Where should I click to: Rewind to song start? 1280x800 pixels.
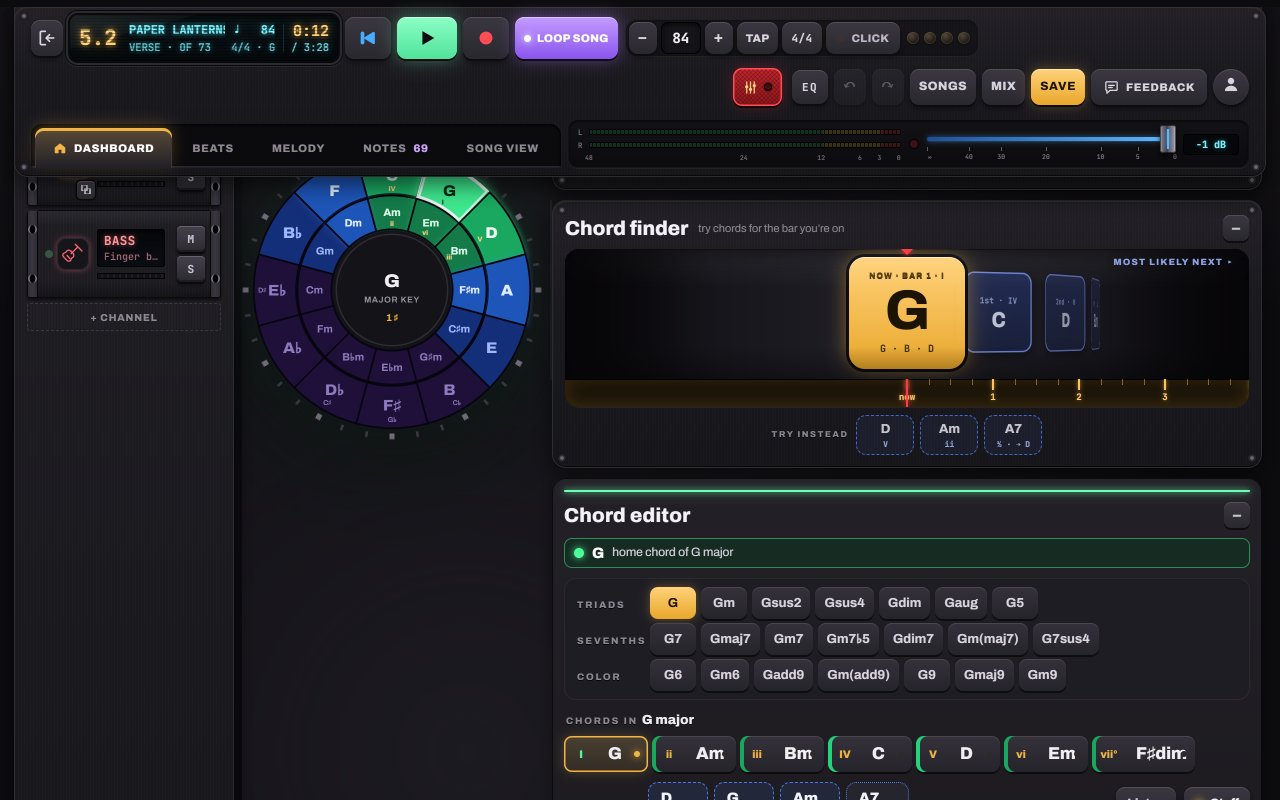(368, 38)
